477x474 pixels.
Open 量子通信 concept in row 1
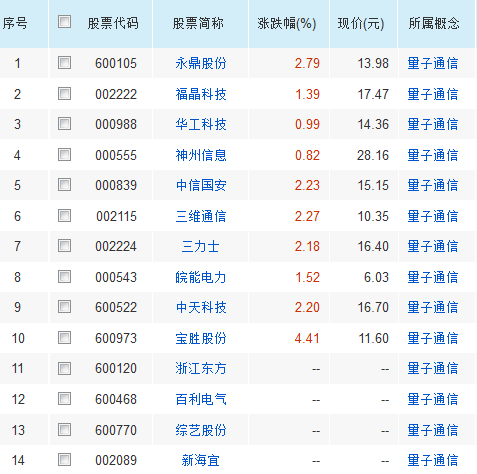point(433,63)
